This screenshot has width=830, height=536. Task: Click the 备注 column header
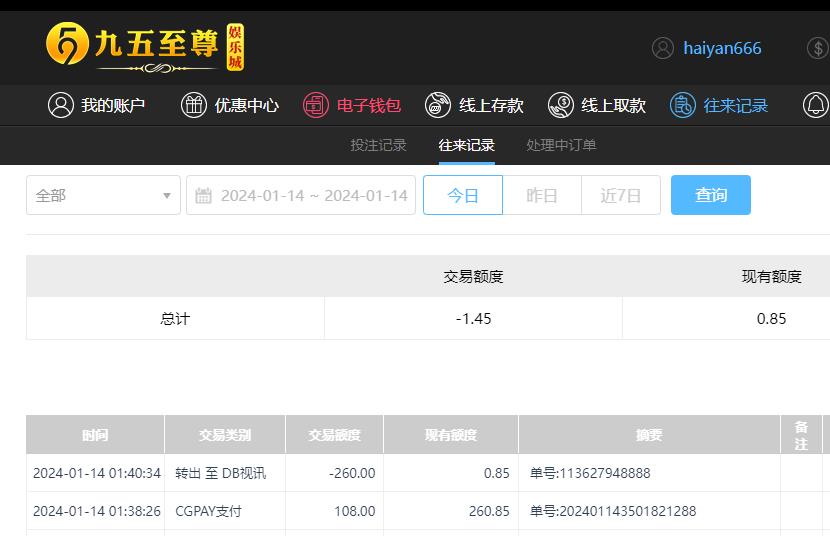click(x=801, y=435)
